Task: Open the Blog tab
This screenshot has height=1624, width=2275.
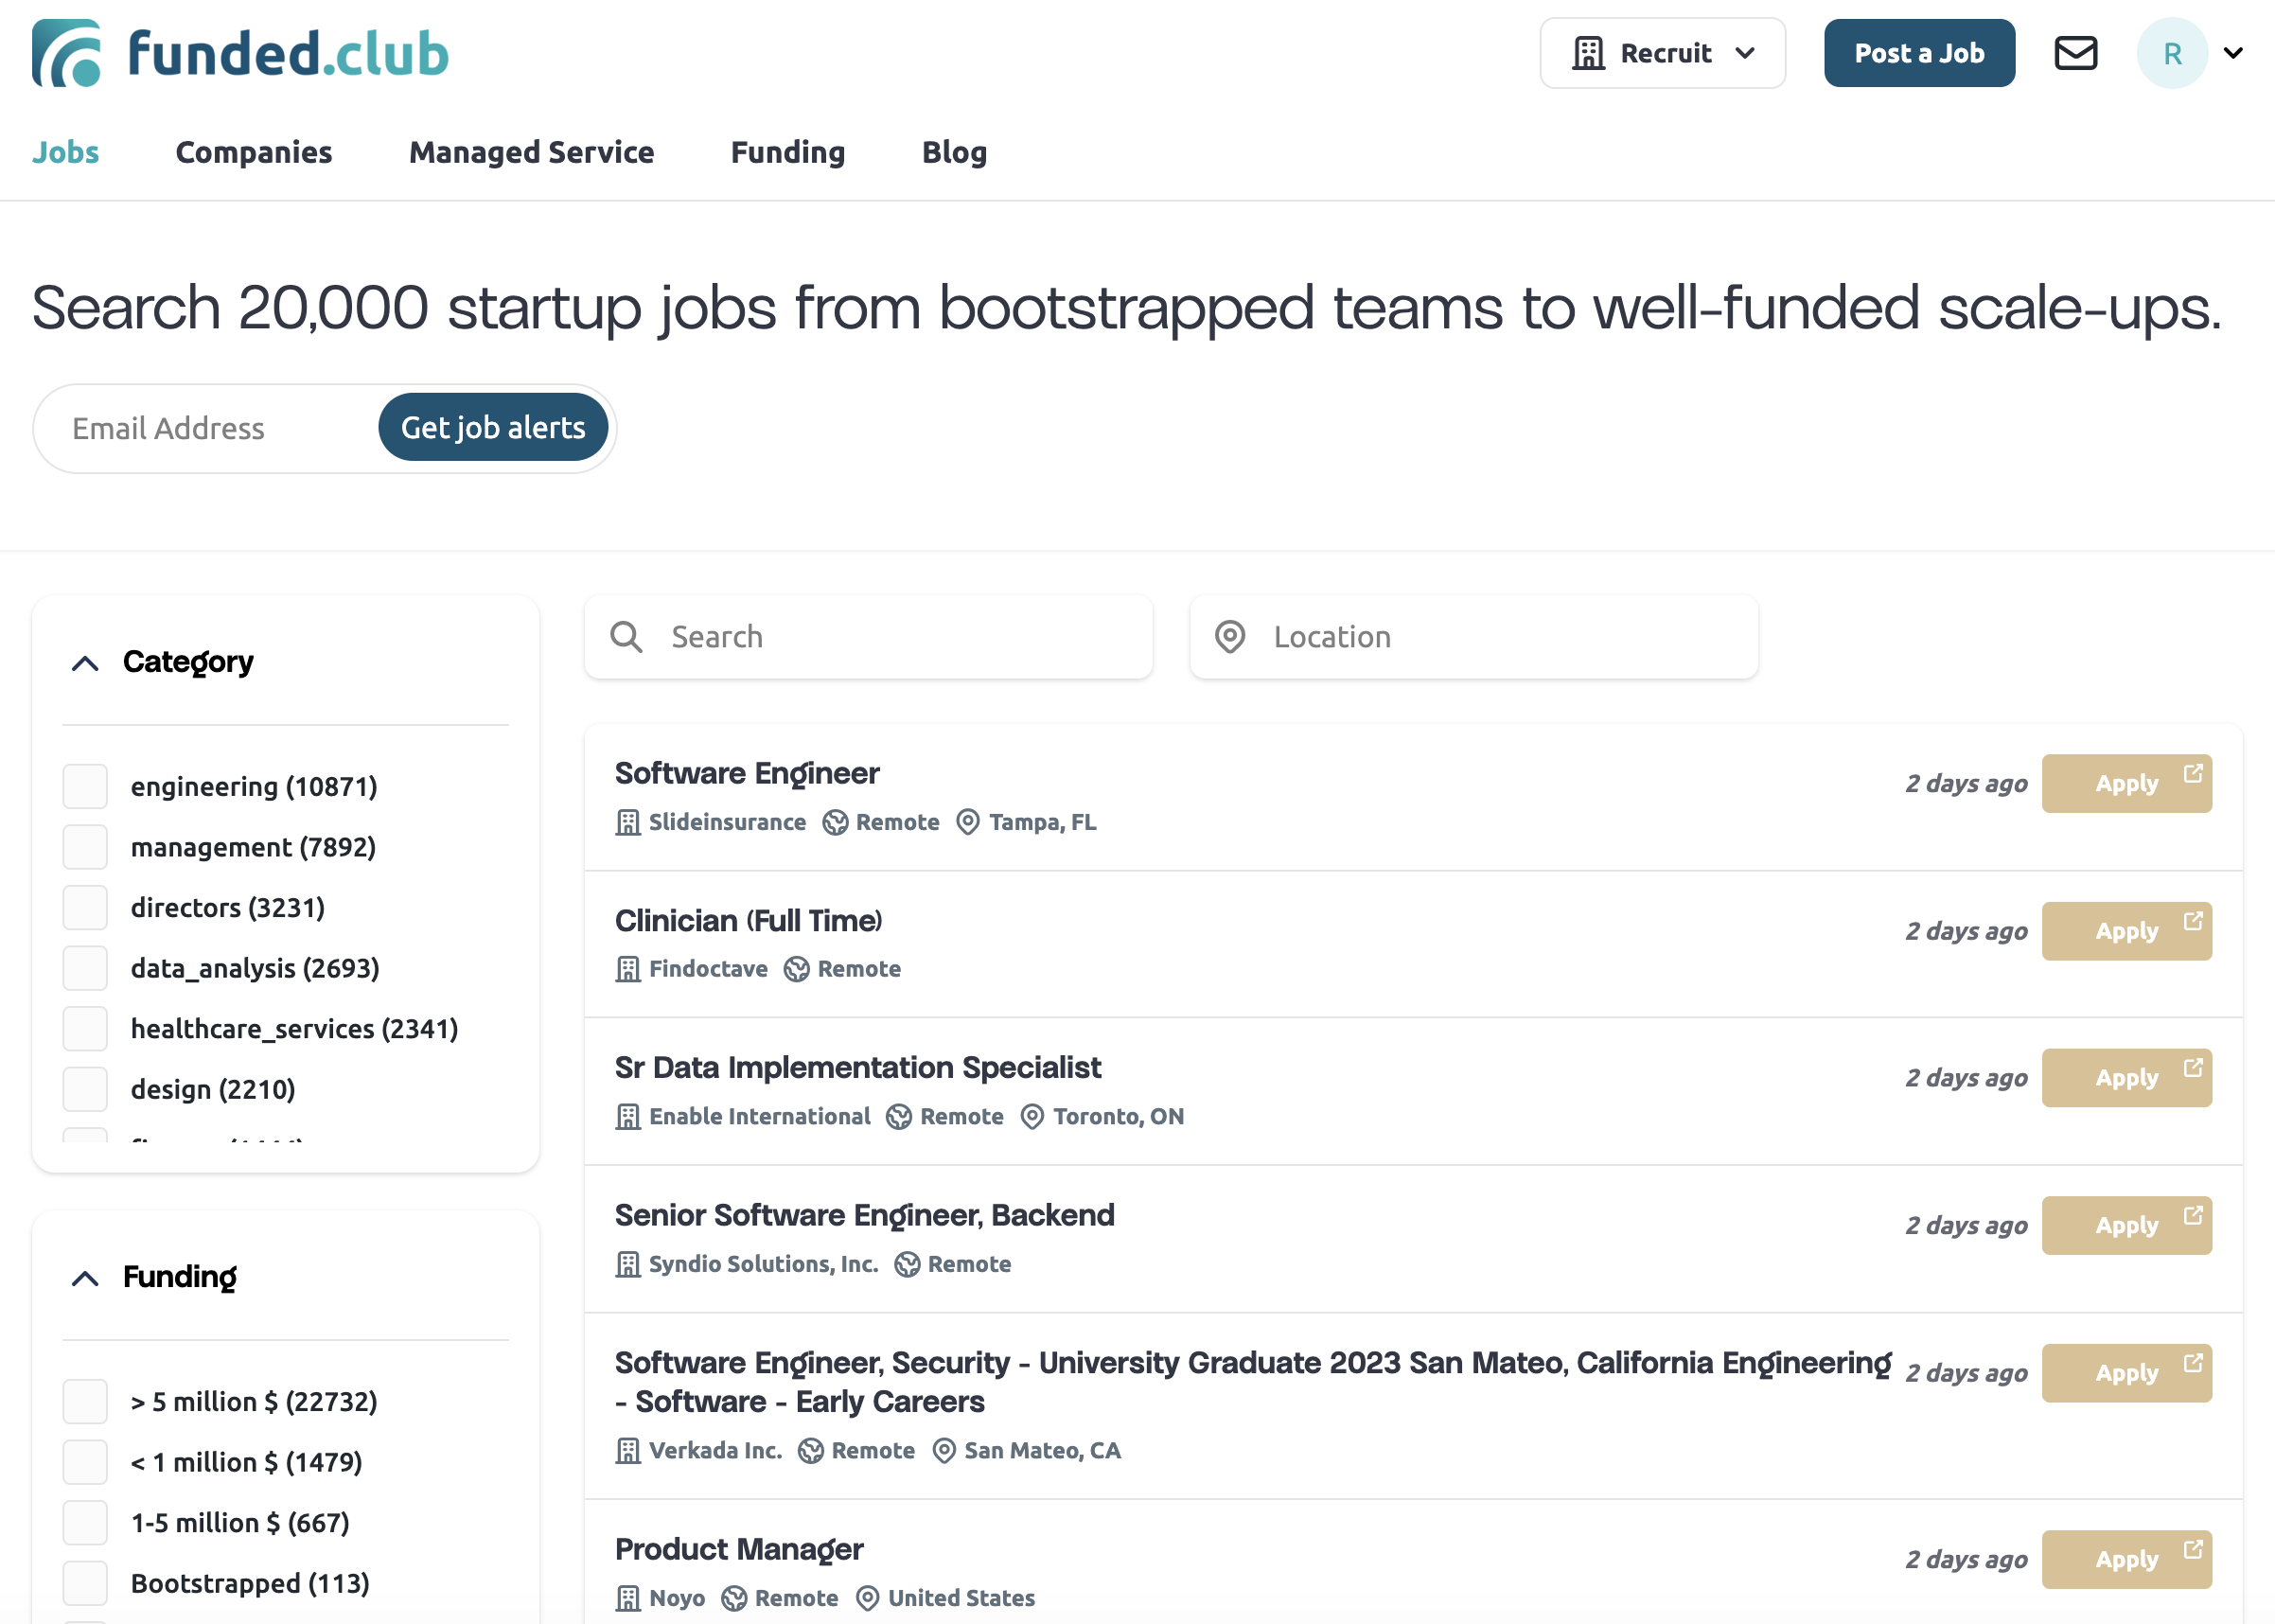Action: click(x=955, y=152)
